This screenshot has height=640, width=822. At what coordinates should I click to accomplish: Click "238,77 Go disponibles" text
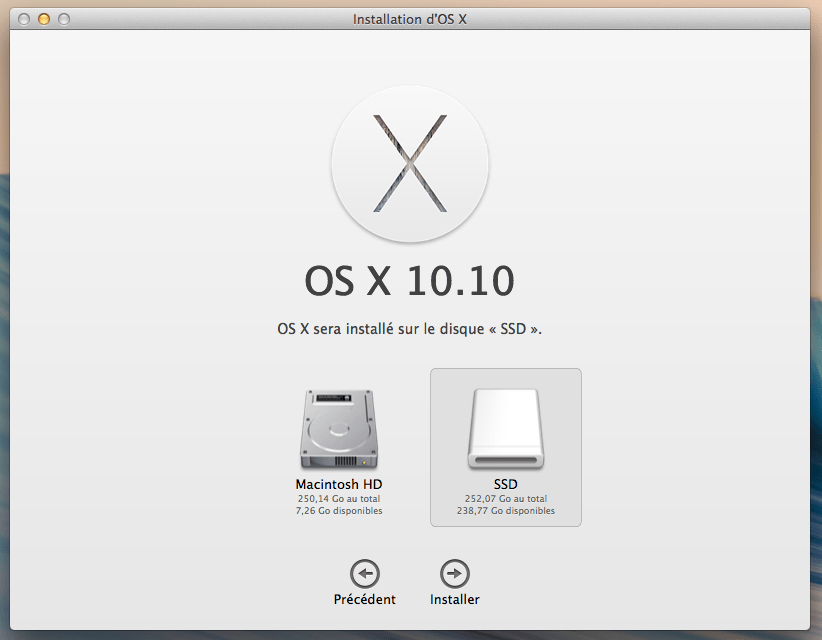pos(506,511)
